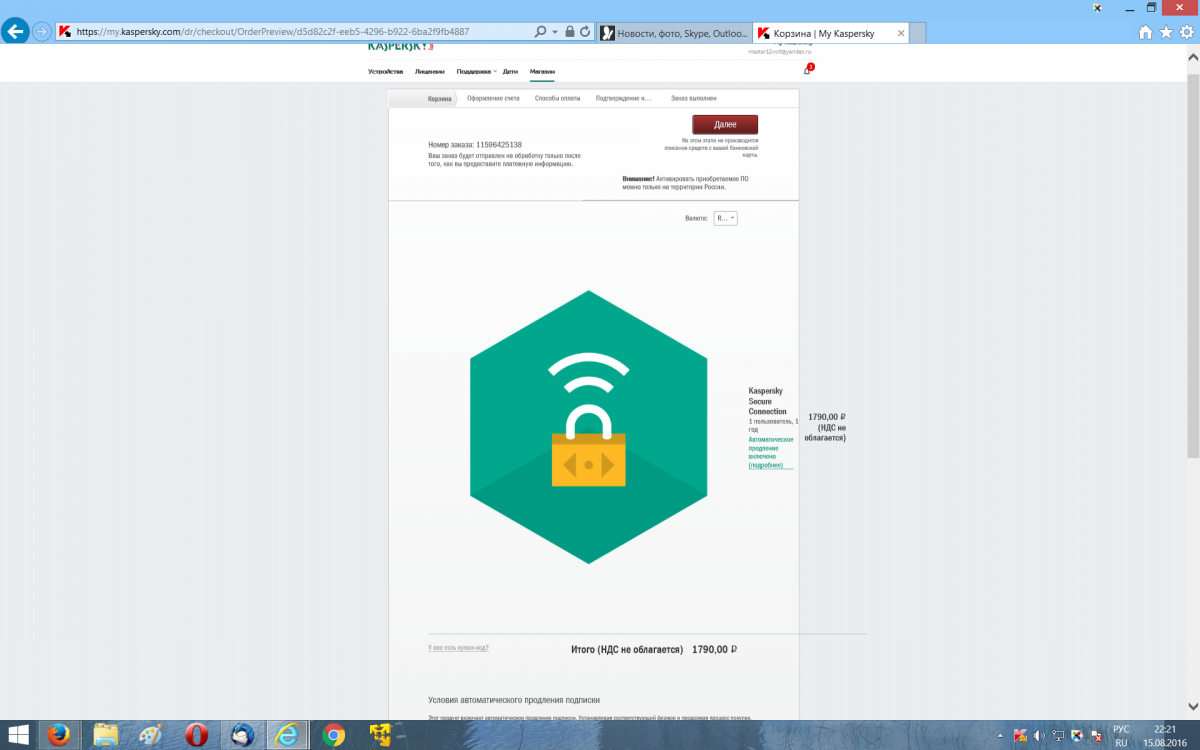The height and width of the screenshot is (750, 1200).
Task: Select the 'Заказ выполнен' checkout step
Action: pos(693,98)
